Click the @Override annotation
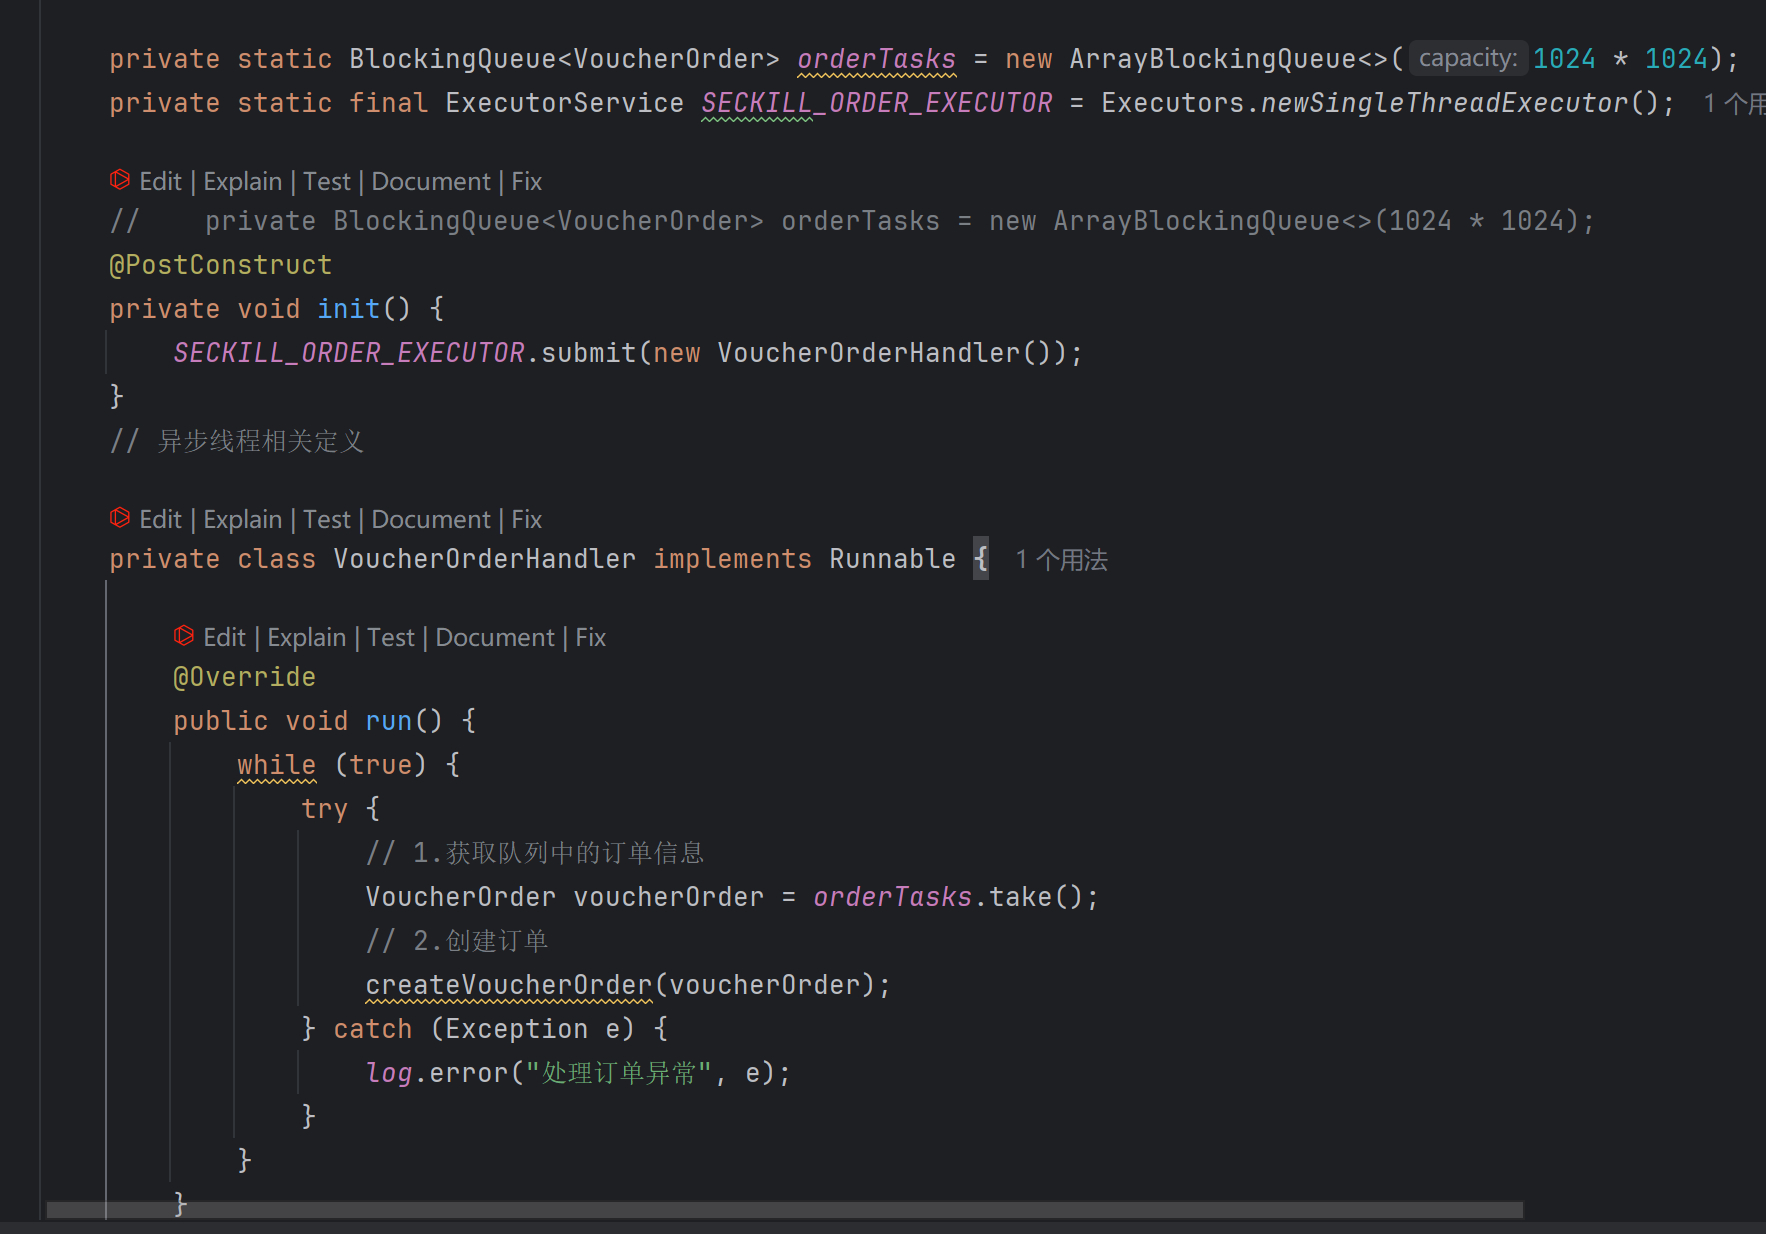 coord(244,677)
